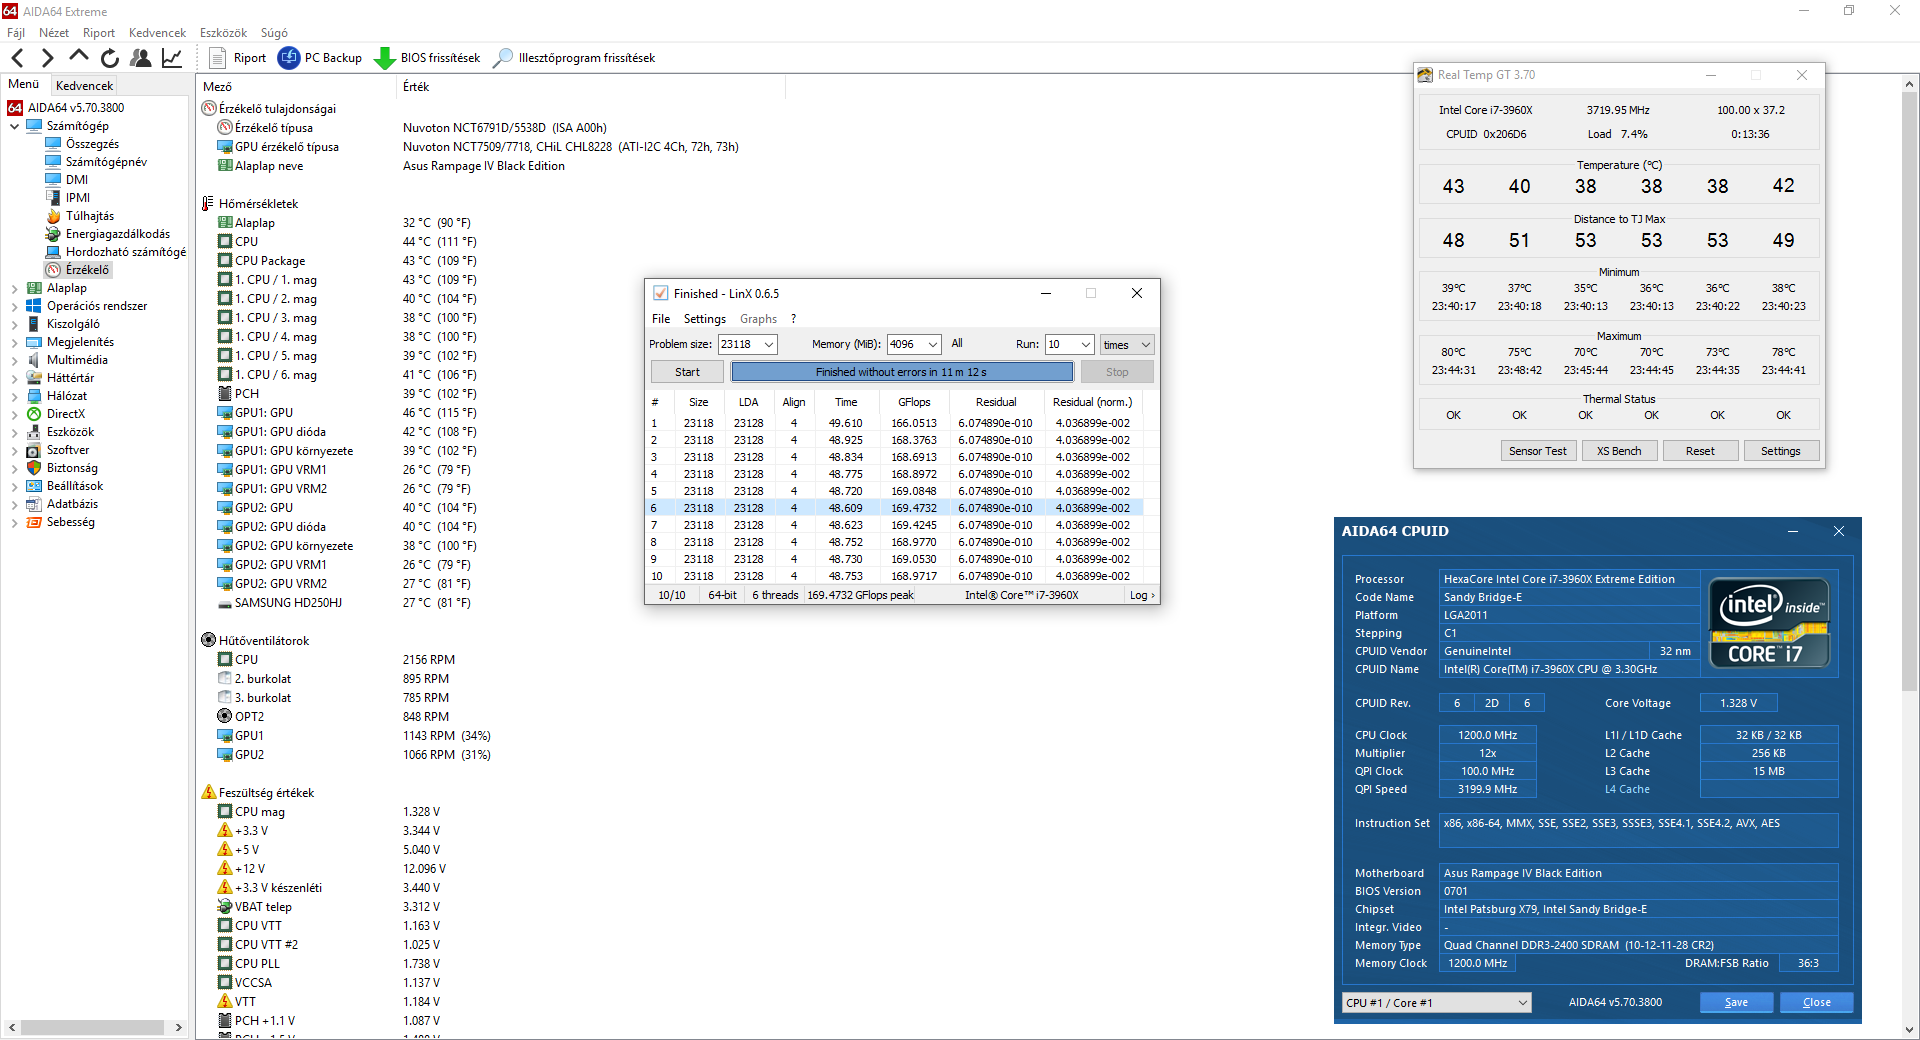
Task: Click the sidebar horizontal scrollbar
Action: pyautogui.click(x=93, y=1027)
